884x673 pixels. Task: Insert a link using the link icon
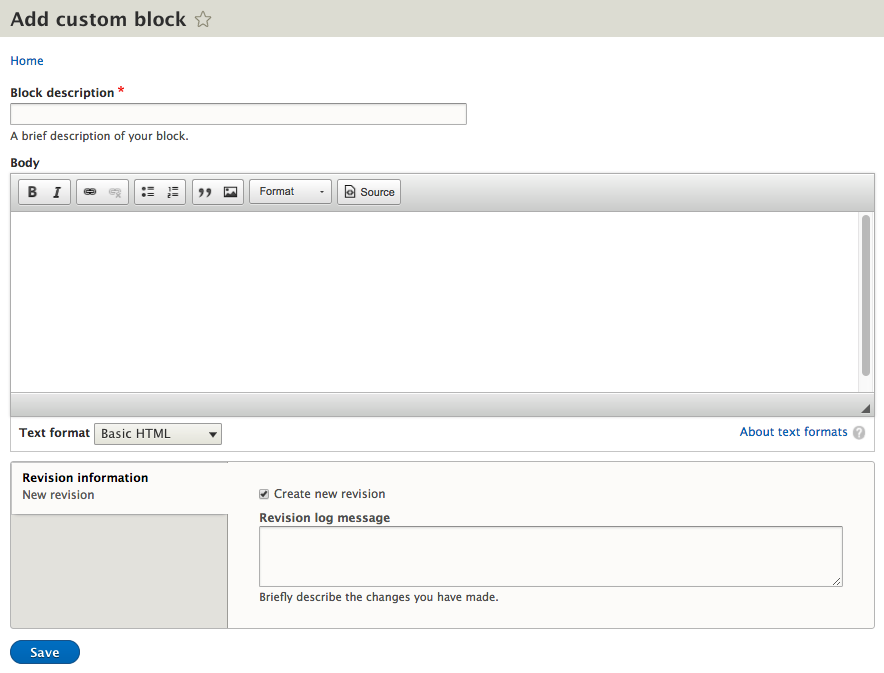pos(90,192)
